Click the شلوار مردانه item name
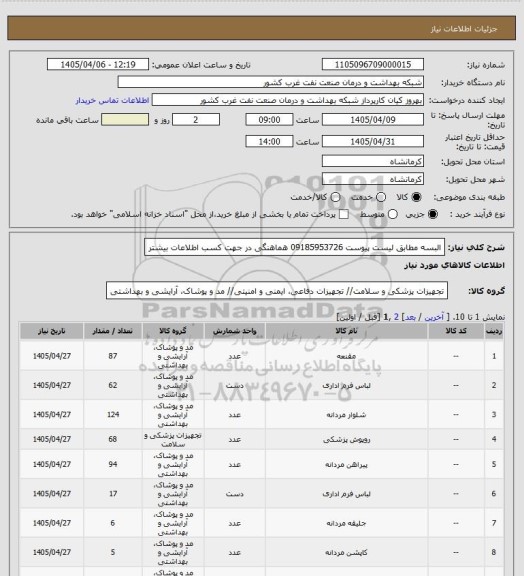 (x=346, y=415)
